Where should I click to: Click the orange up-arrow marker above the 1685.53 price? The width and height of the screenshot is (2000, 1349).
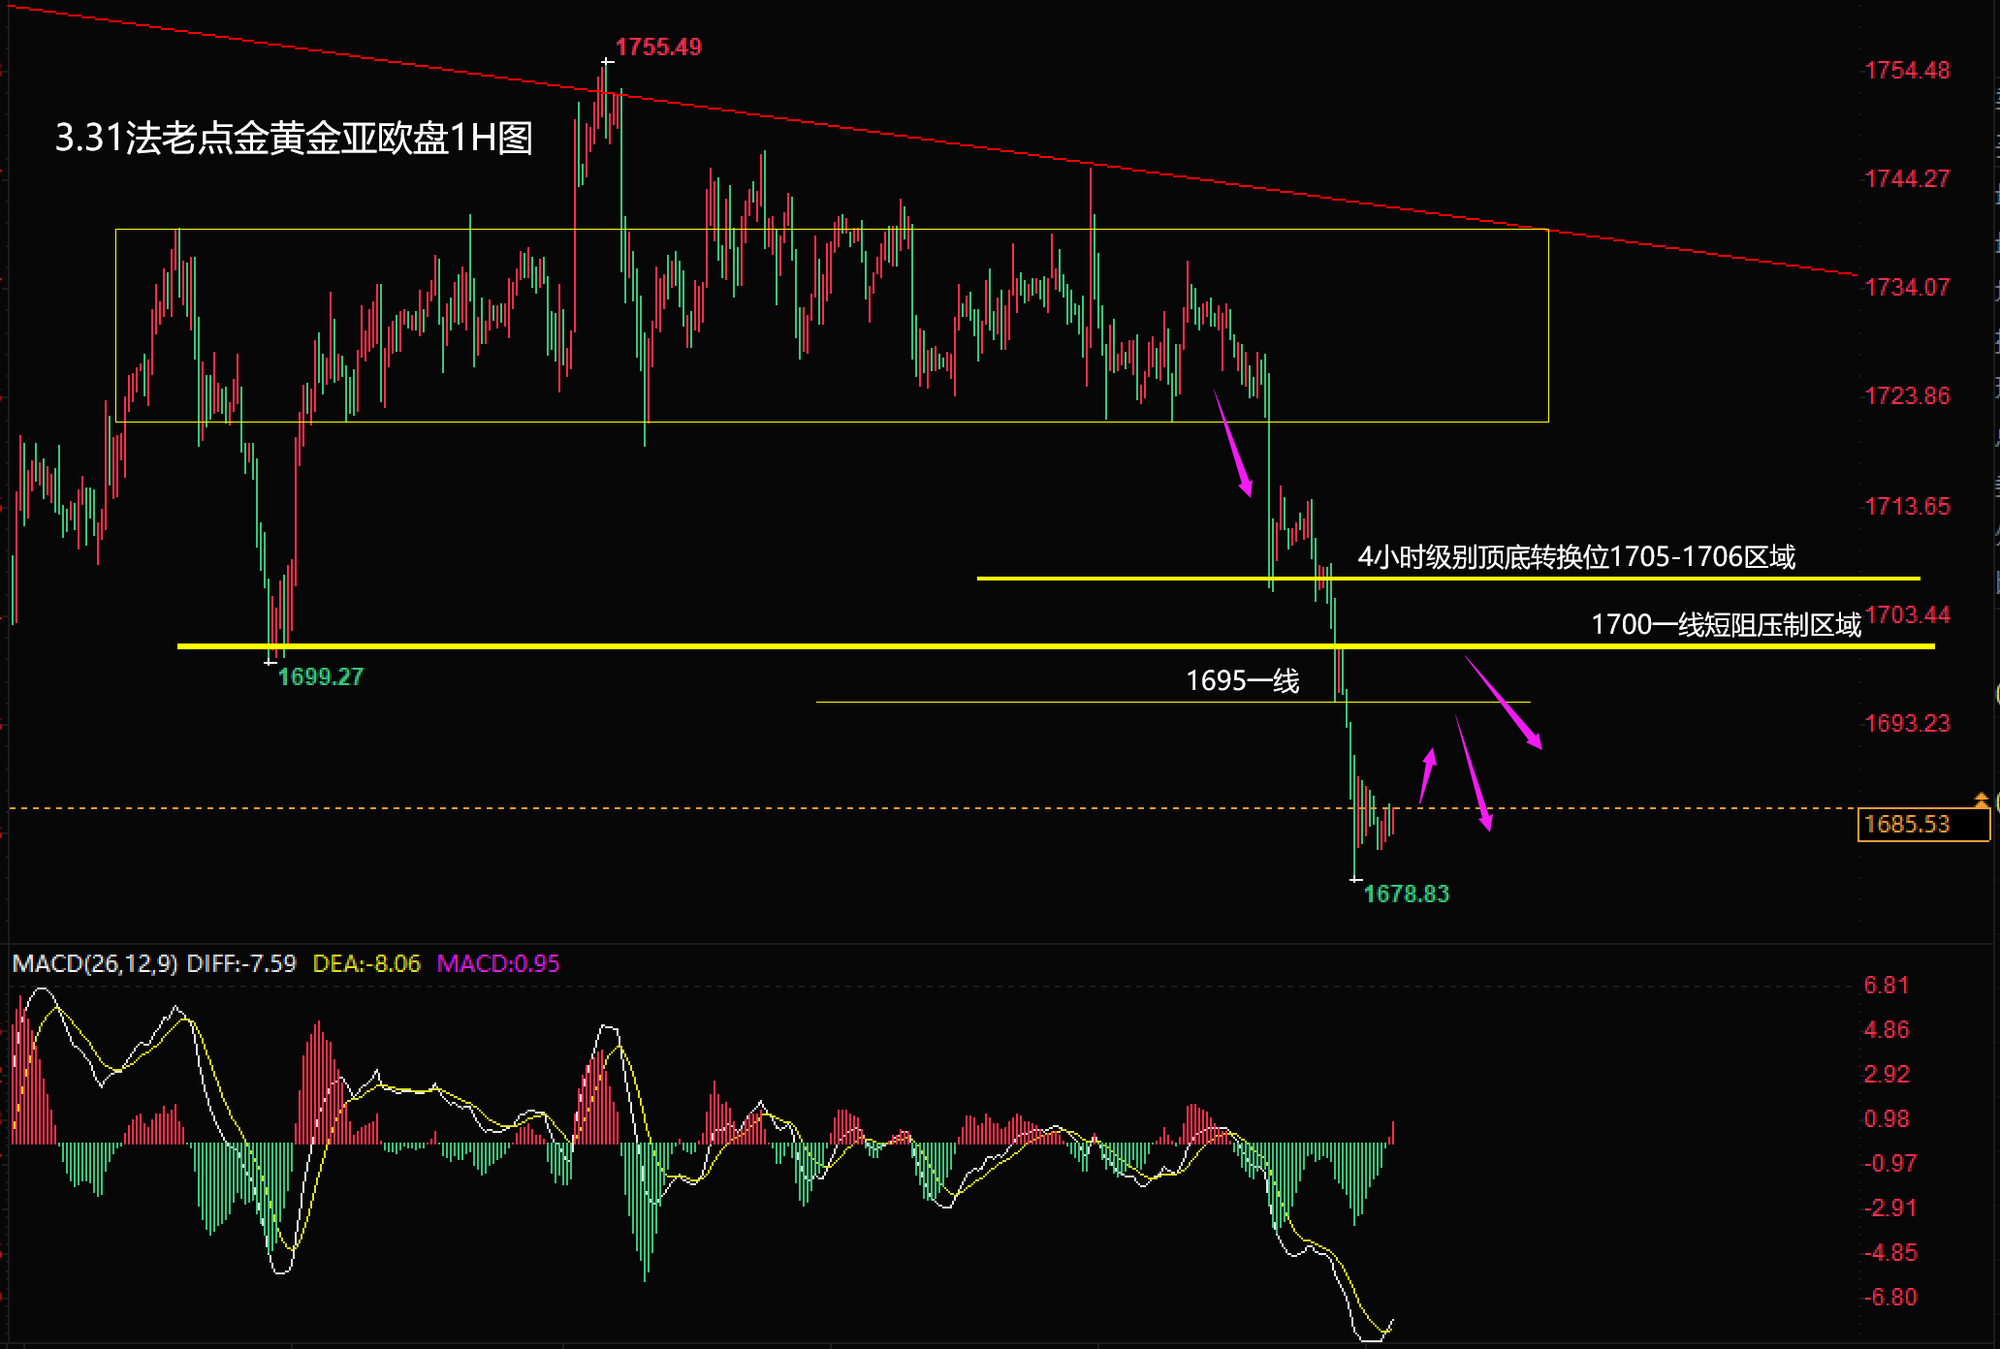coord(1980,799)
